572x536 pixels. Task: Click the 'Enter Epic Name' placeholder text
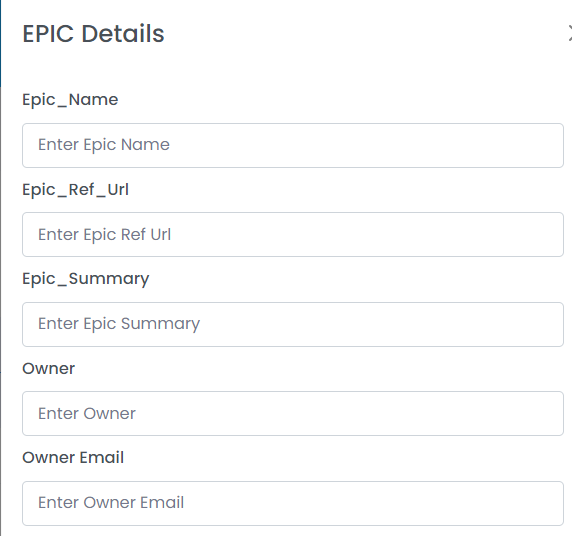(x=104, y=145)
